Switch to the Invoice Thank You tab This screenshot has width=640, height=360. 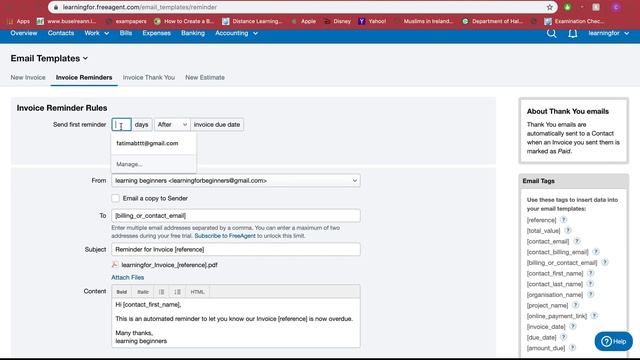149,77
